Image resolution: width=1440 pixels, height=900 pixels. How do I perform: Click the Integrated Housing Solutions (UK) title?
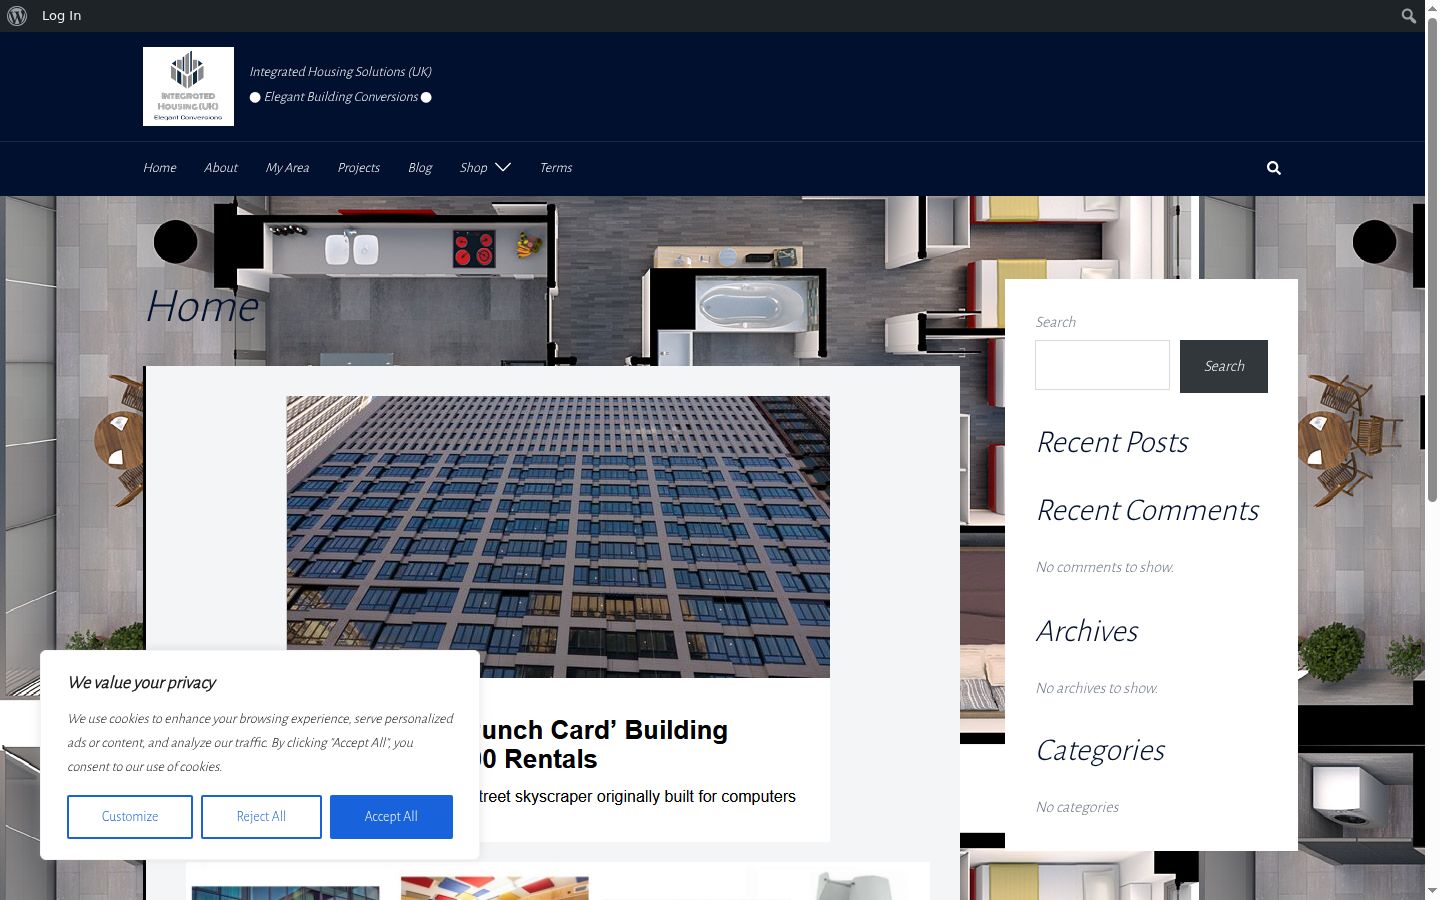[341, 72]
